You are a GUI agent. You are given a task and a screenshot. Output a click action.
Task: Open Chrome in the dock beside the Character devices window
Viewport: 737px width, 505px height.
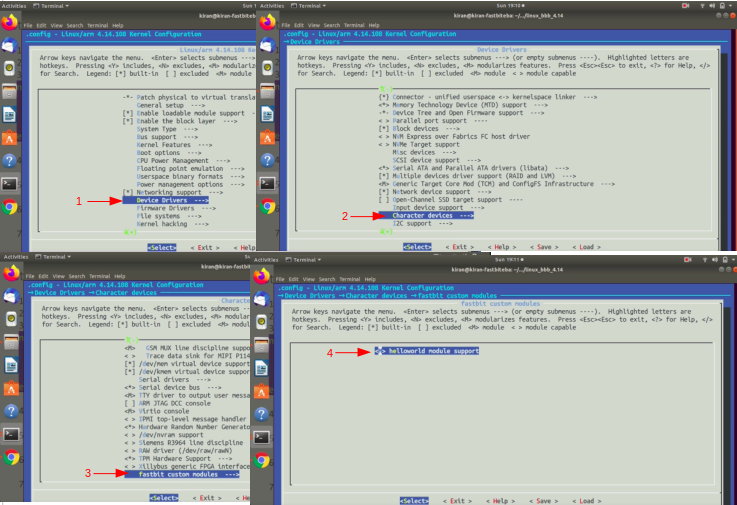point(11,457)
